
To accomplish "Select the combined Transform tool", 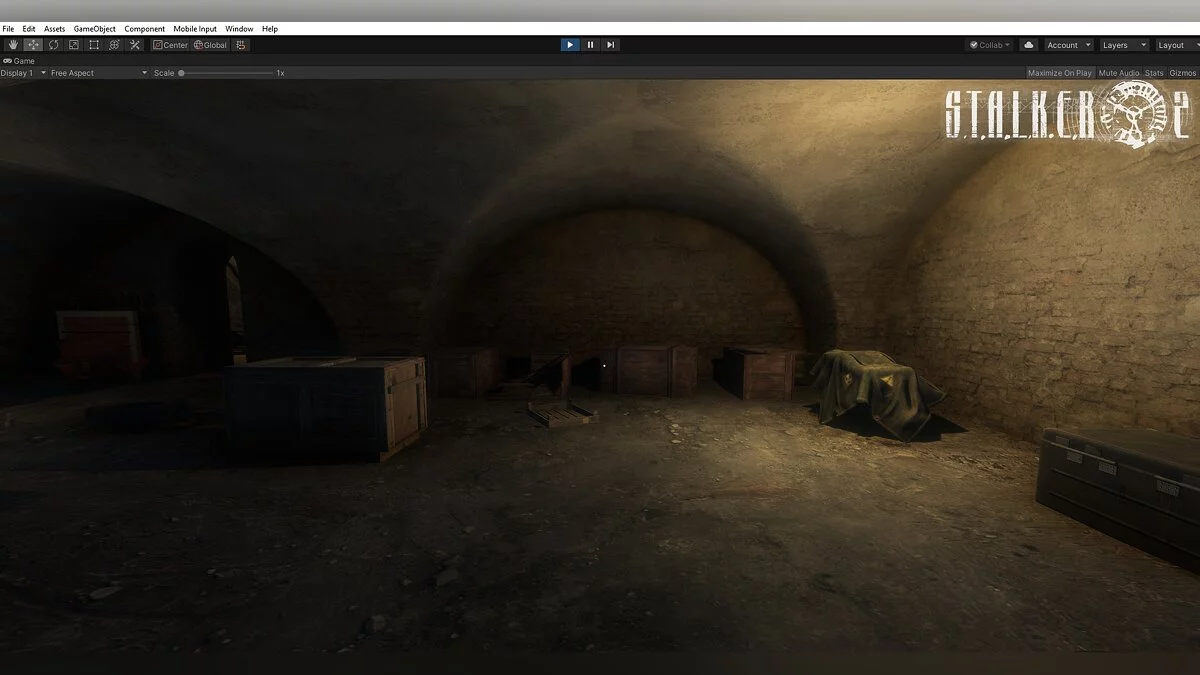I will click(114, 45).
